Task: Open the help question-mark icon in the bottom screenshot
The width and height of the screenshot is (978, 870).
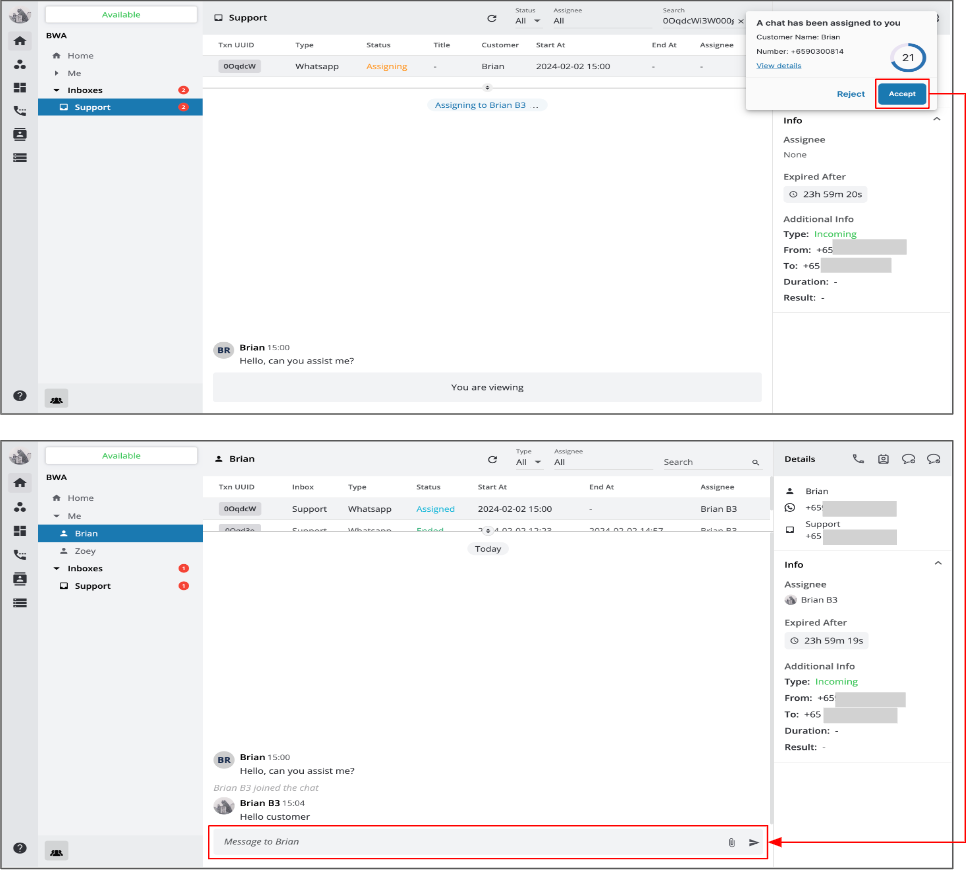Action: (20, 848)
